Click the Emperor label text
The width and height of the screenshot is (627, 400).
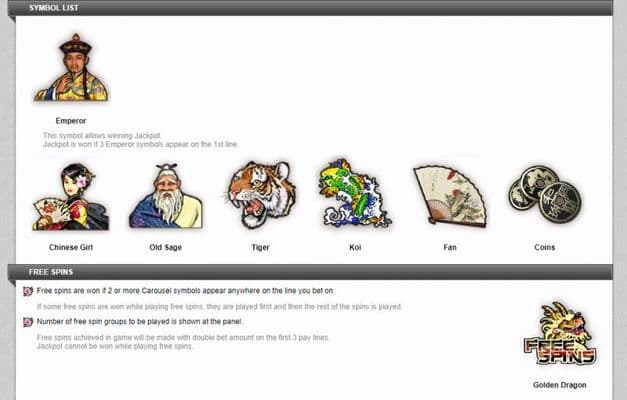[71, 121]
